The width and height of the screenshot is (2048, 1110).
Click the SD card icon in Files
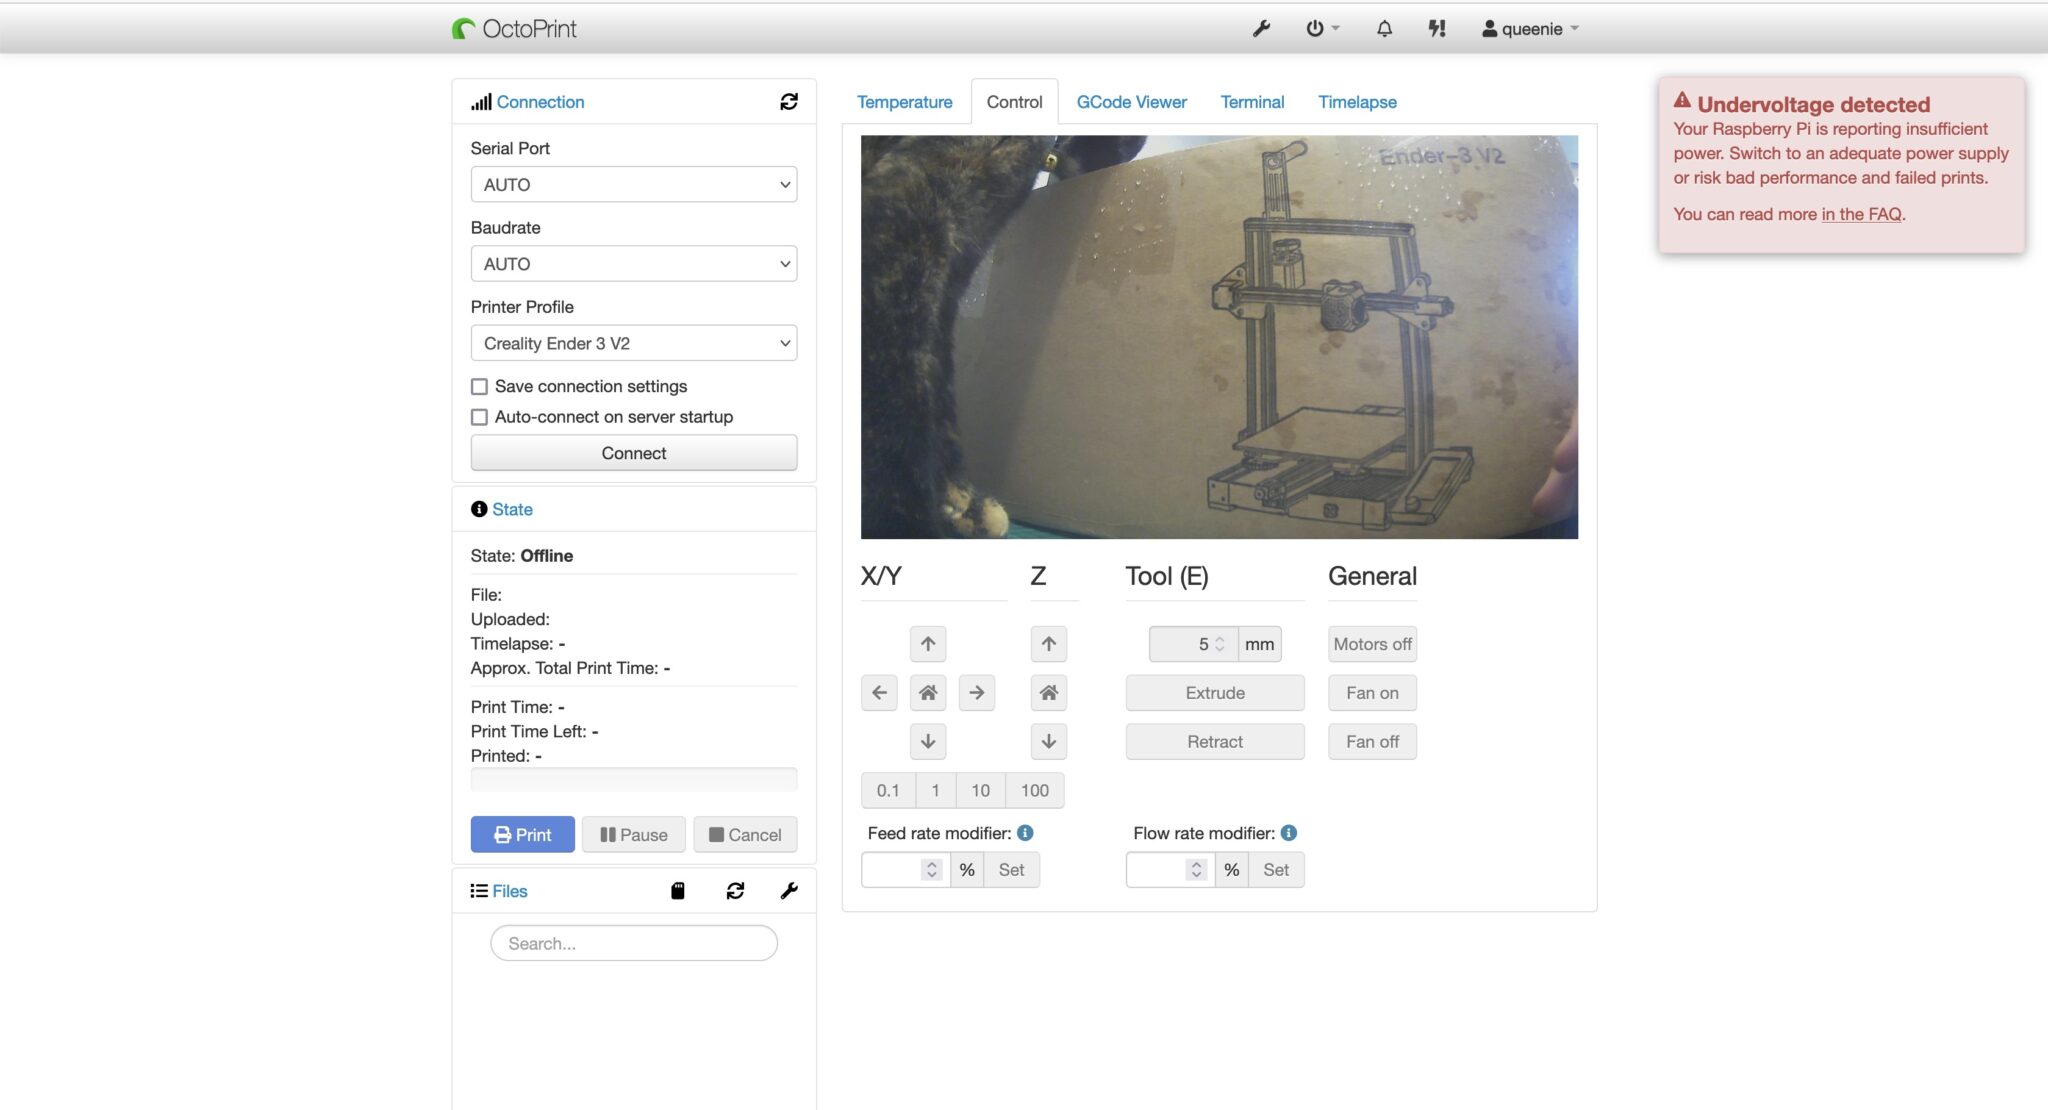[678, 891]
